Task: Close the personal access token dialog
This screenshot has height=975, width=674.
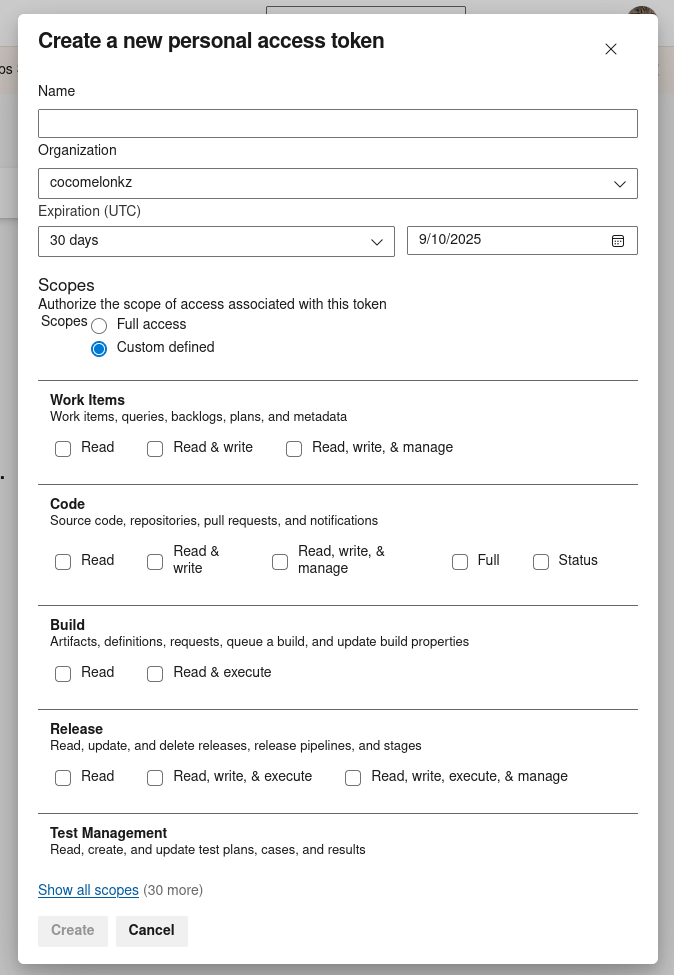Action: [x=611, y=49]
